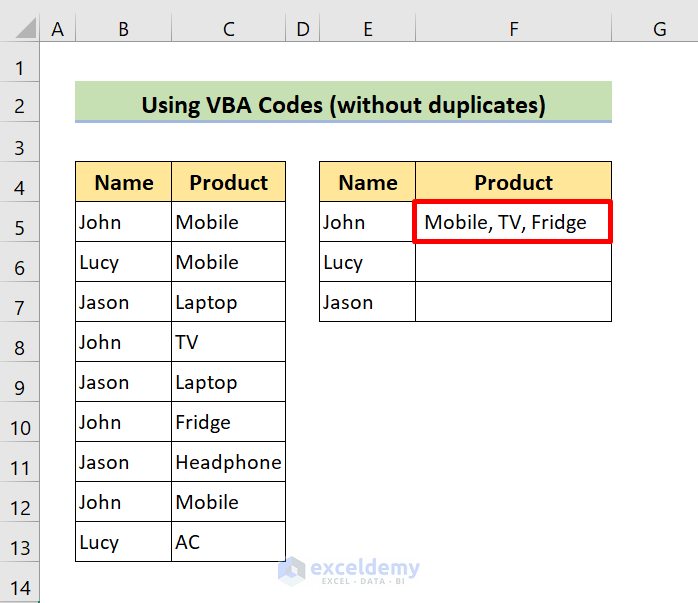
Task: Select row 12 header
Action: click(19, 502)
